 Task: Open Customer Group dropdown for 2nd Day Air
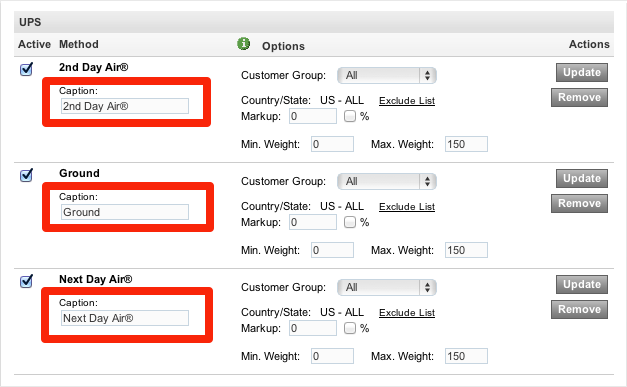point(387,76)
